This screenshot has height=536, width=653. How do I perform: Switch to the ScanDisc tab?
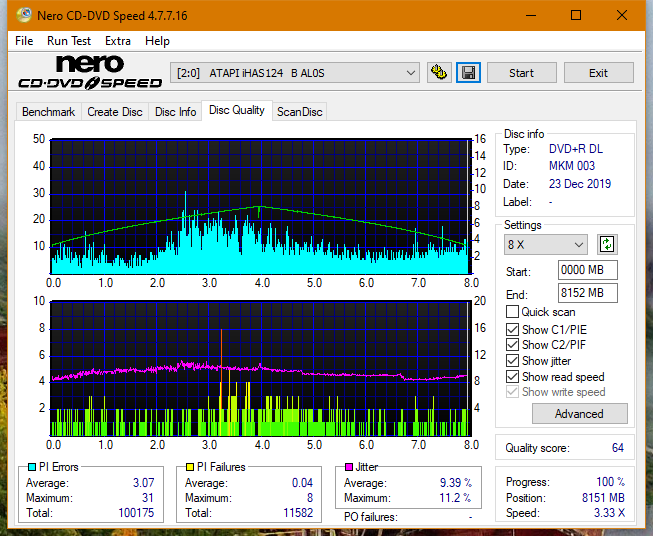[x=300, y=112]
